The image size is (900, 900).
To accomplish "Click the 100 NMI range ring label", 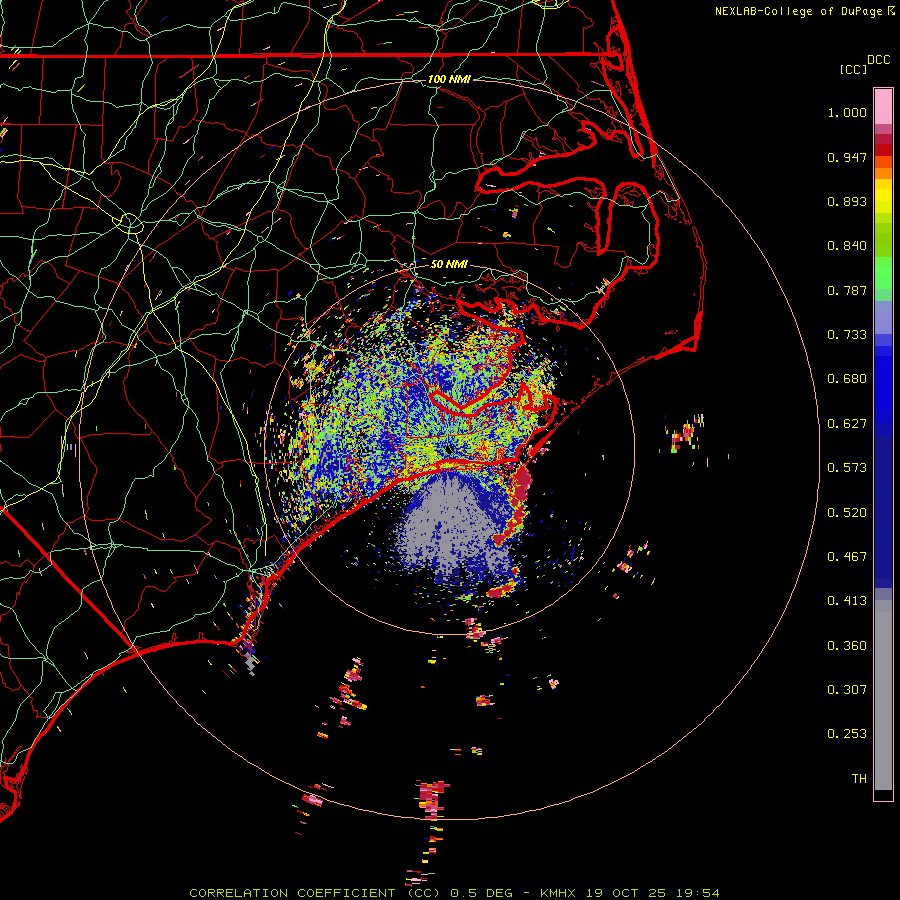I will 449,79.
